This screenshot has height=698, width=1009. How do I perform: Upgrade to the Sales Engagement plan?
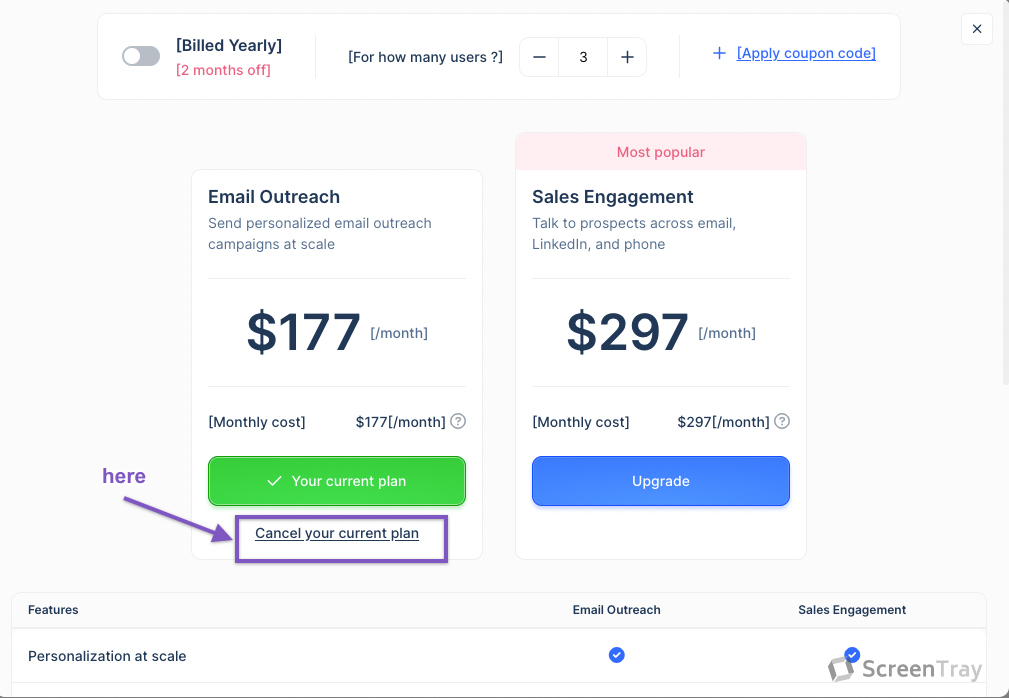661,481
